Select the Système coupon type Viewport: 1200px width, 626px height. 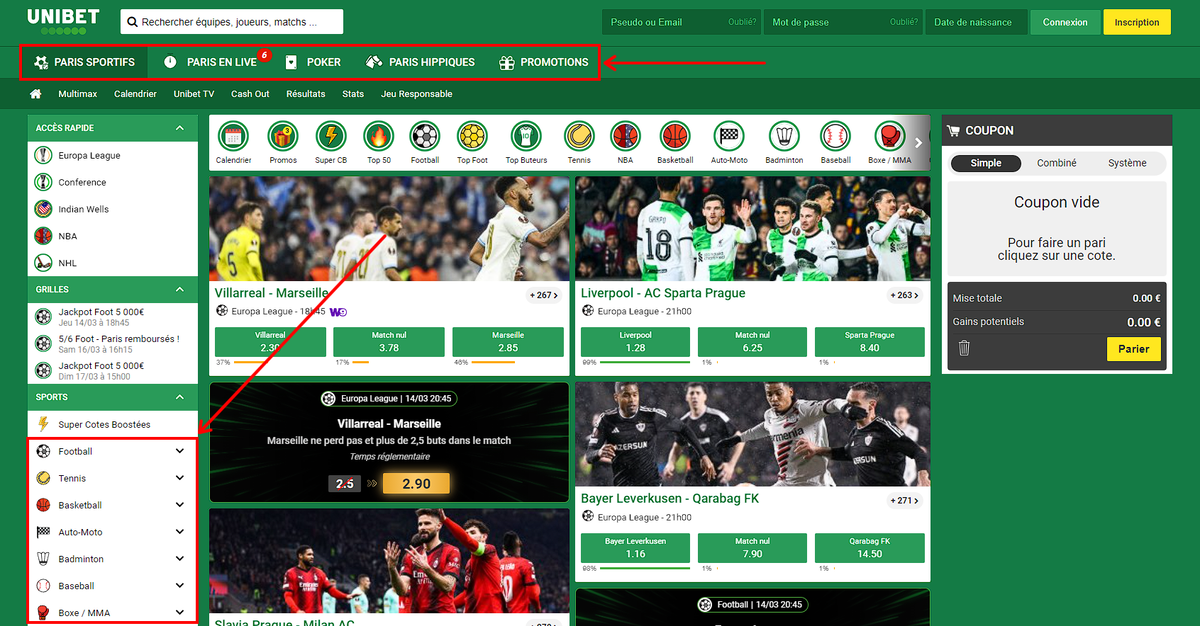click(x=1127, y=163)
